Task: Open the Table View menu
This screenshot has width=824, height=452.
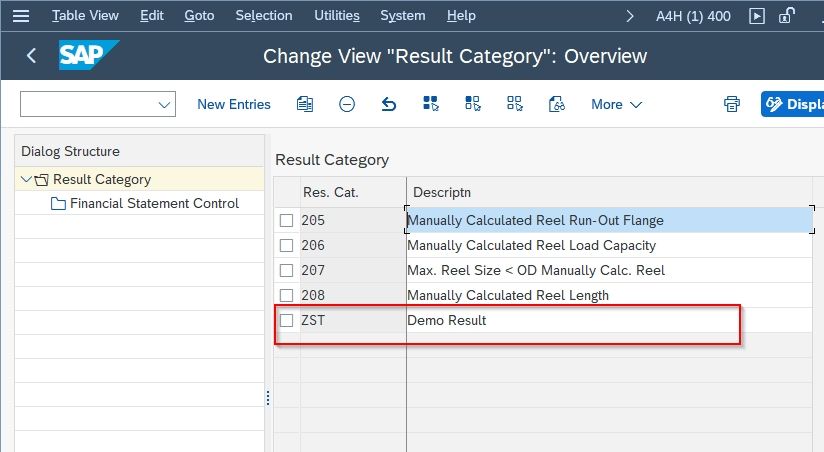Action: point(85,16)
